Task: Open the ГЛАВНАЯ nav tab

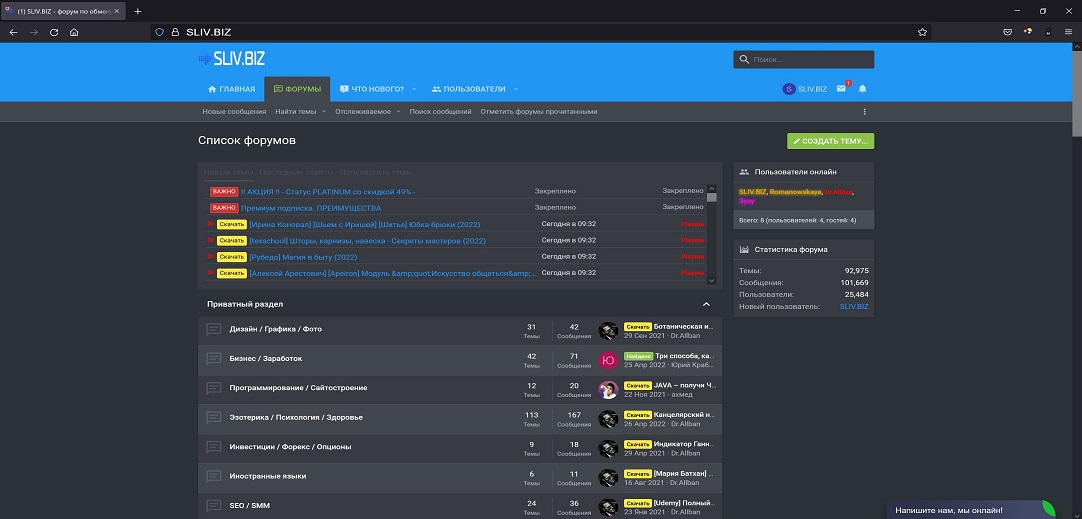Action: click(x=231, y=89)
